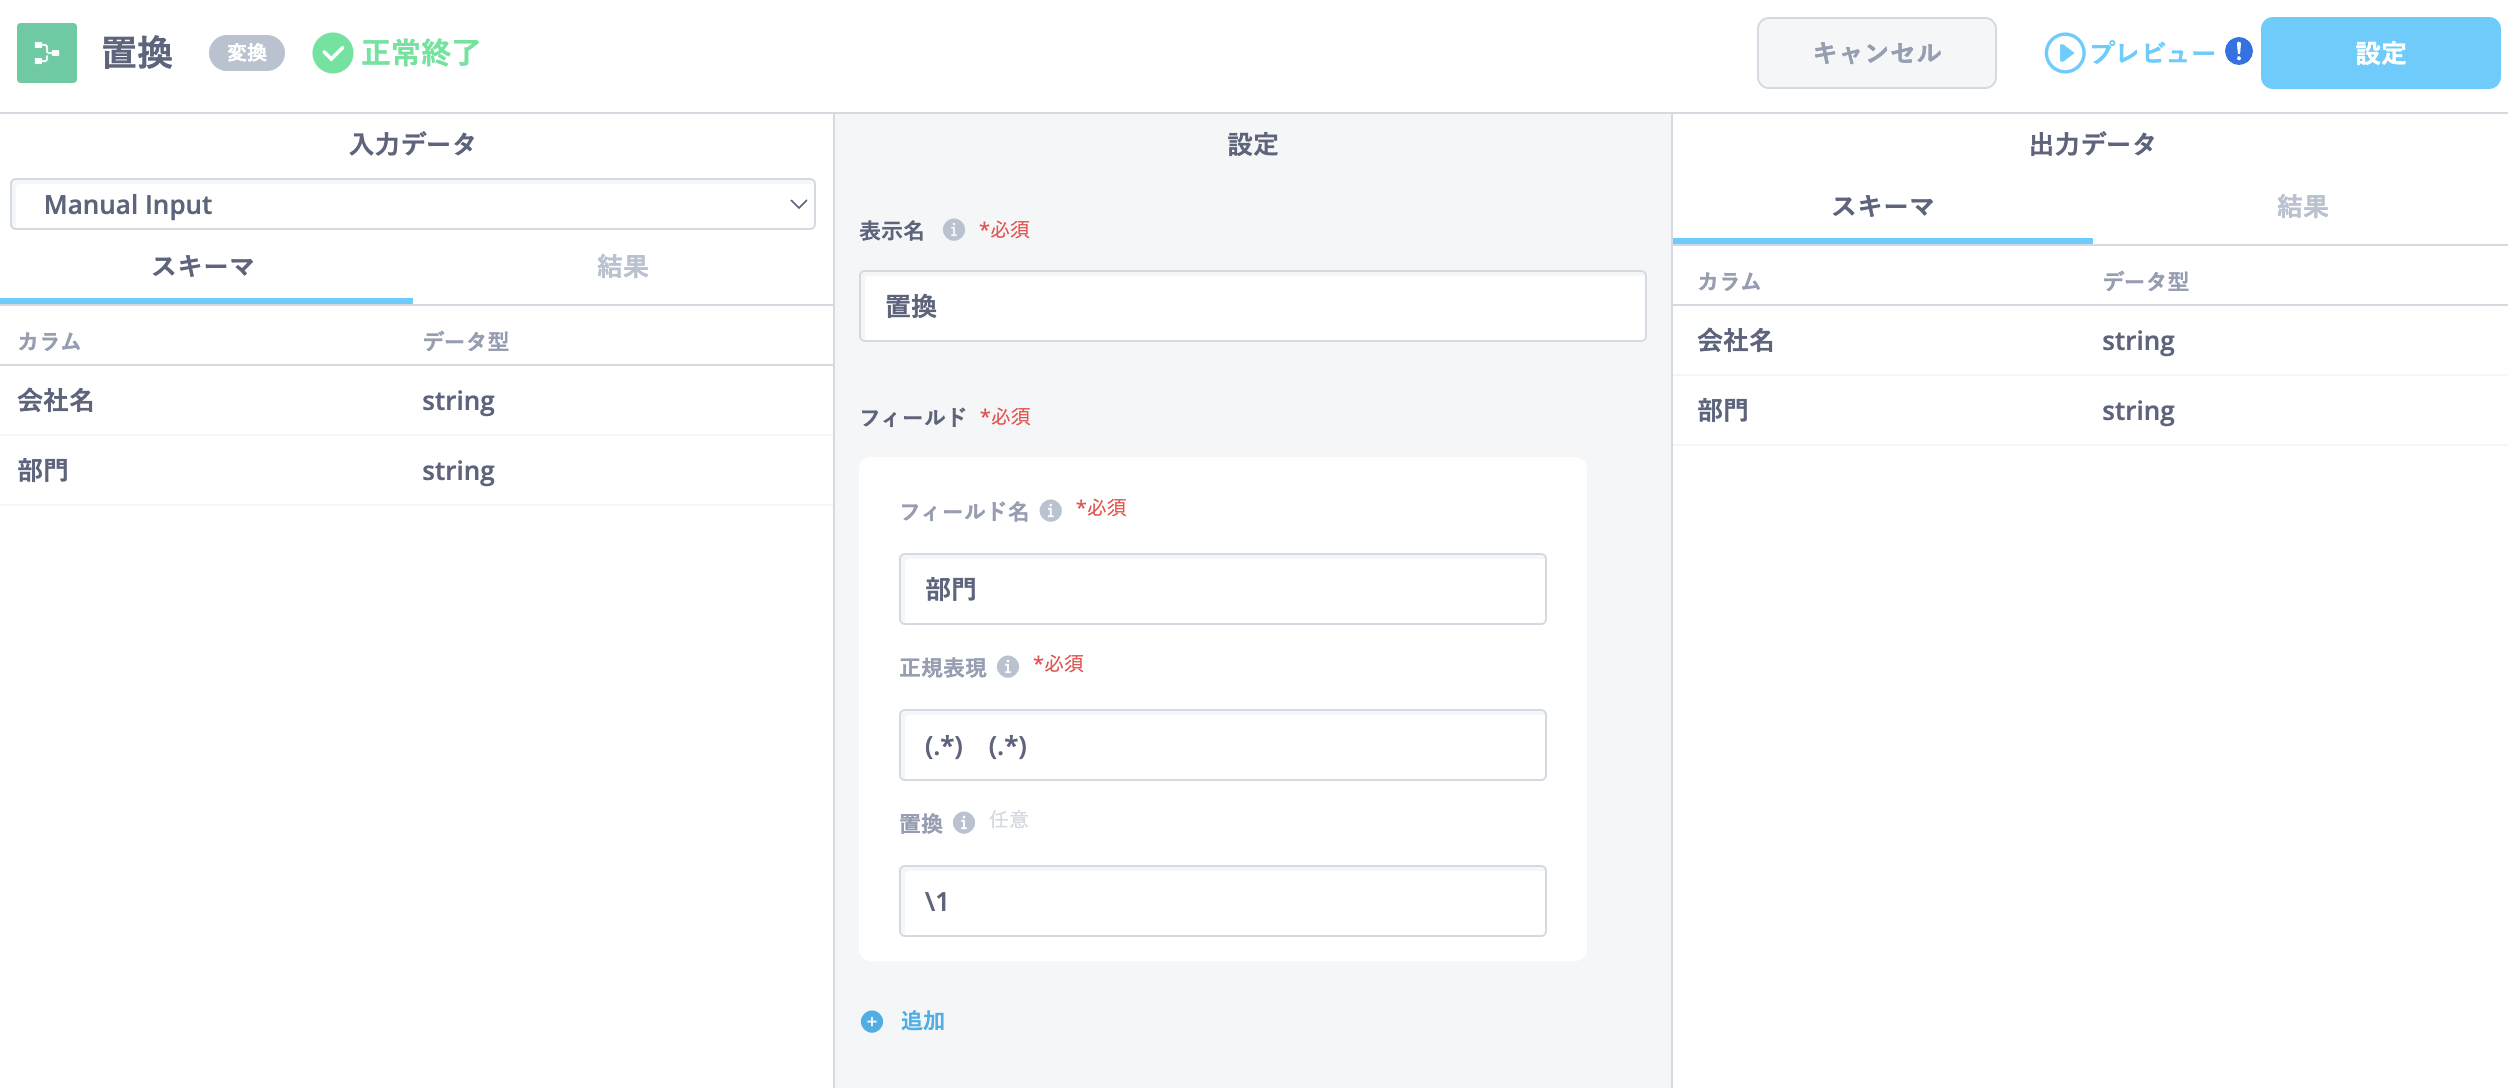2508x1088 pixels.
Task: Open the Manual Input dropdown
Action: [x=413, y=205]
